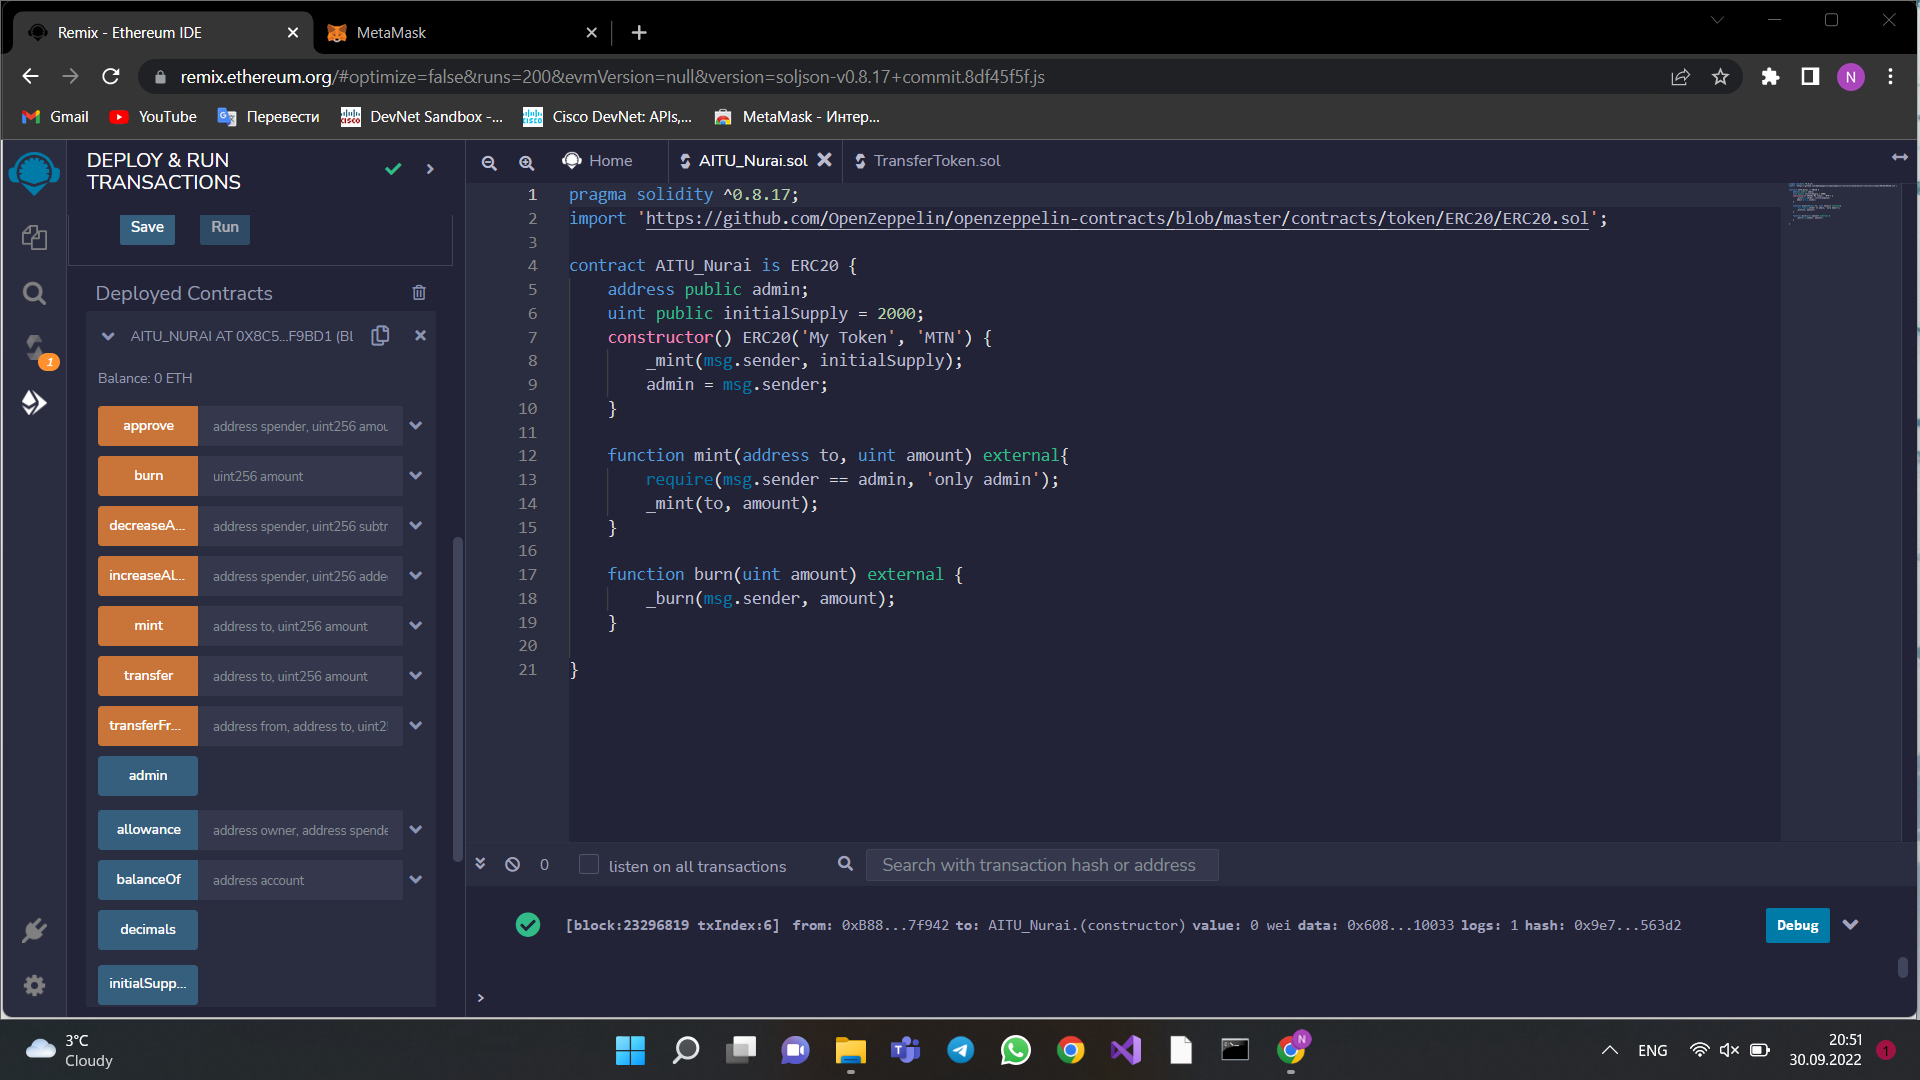Collapse the terminal panel
This screenshot has width=1920, height=1080.
[x=480, y=864]
